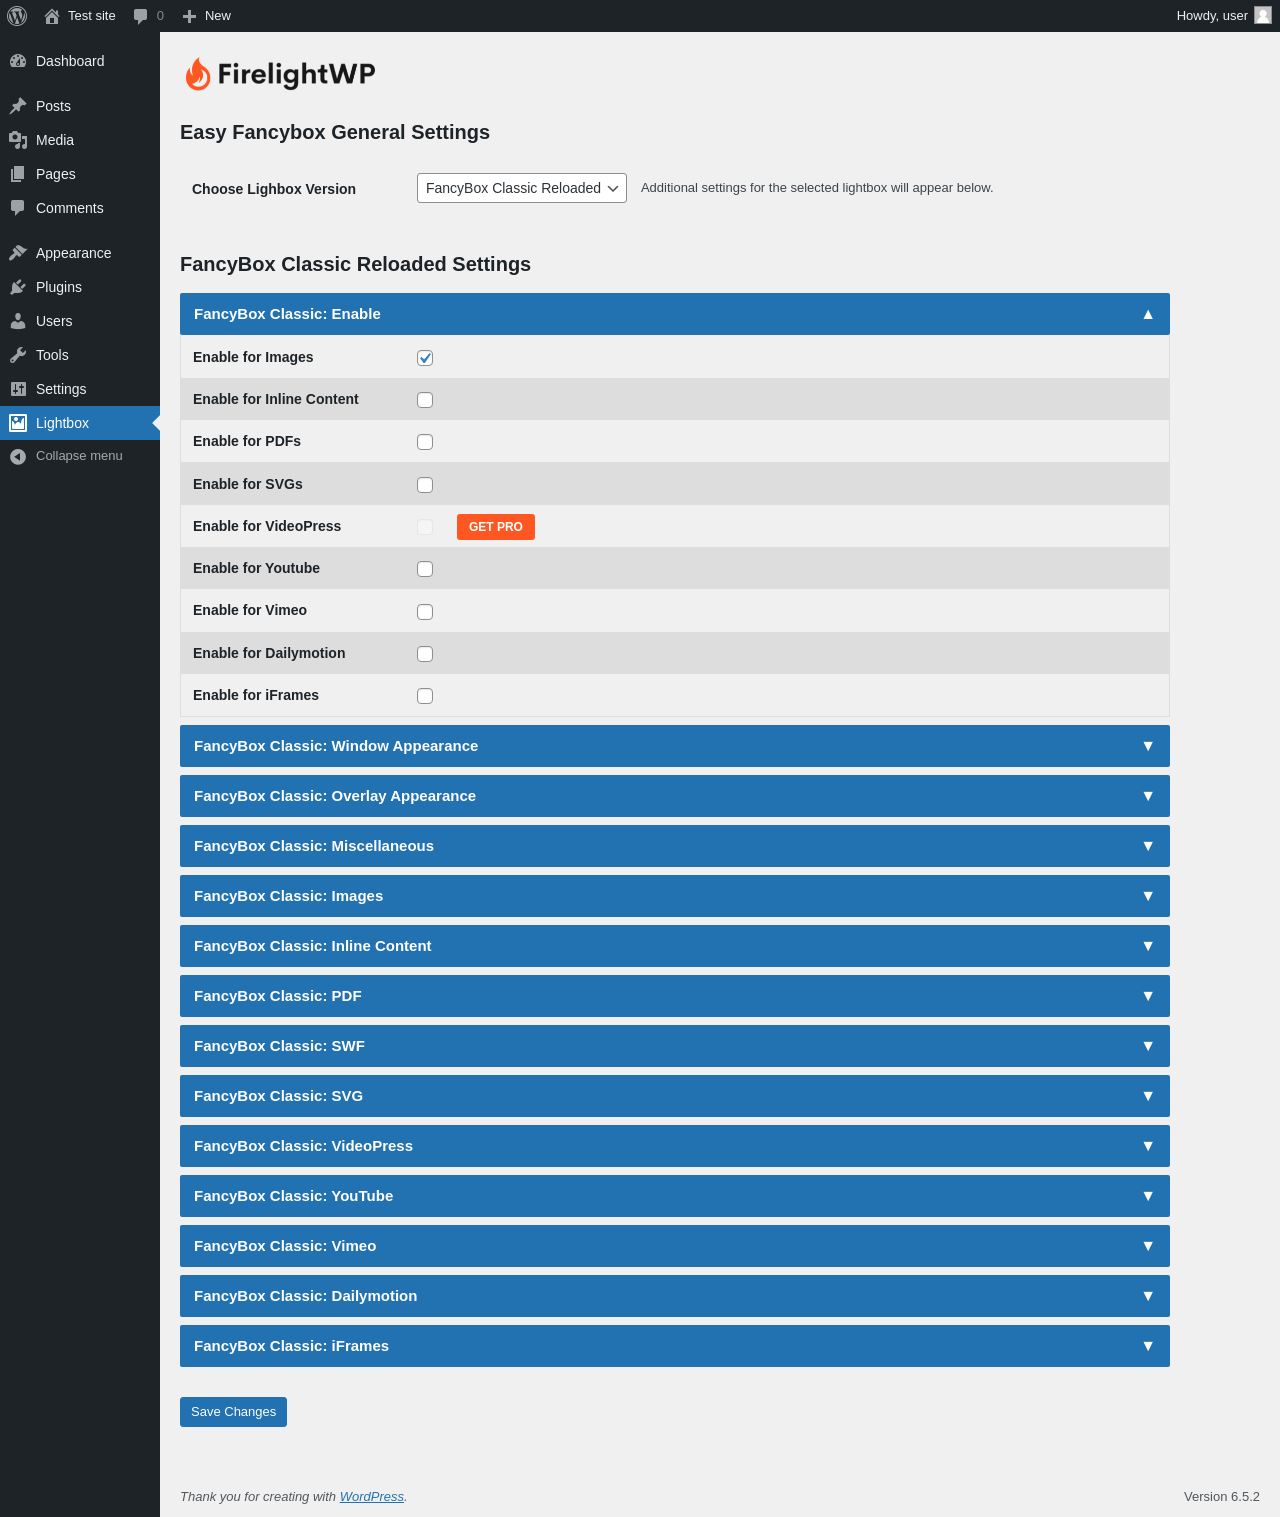Click the user avatar icon
The width and height of the screenshot is (1280, 1517).
point(1263,15)
